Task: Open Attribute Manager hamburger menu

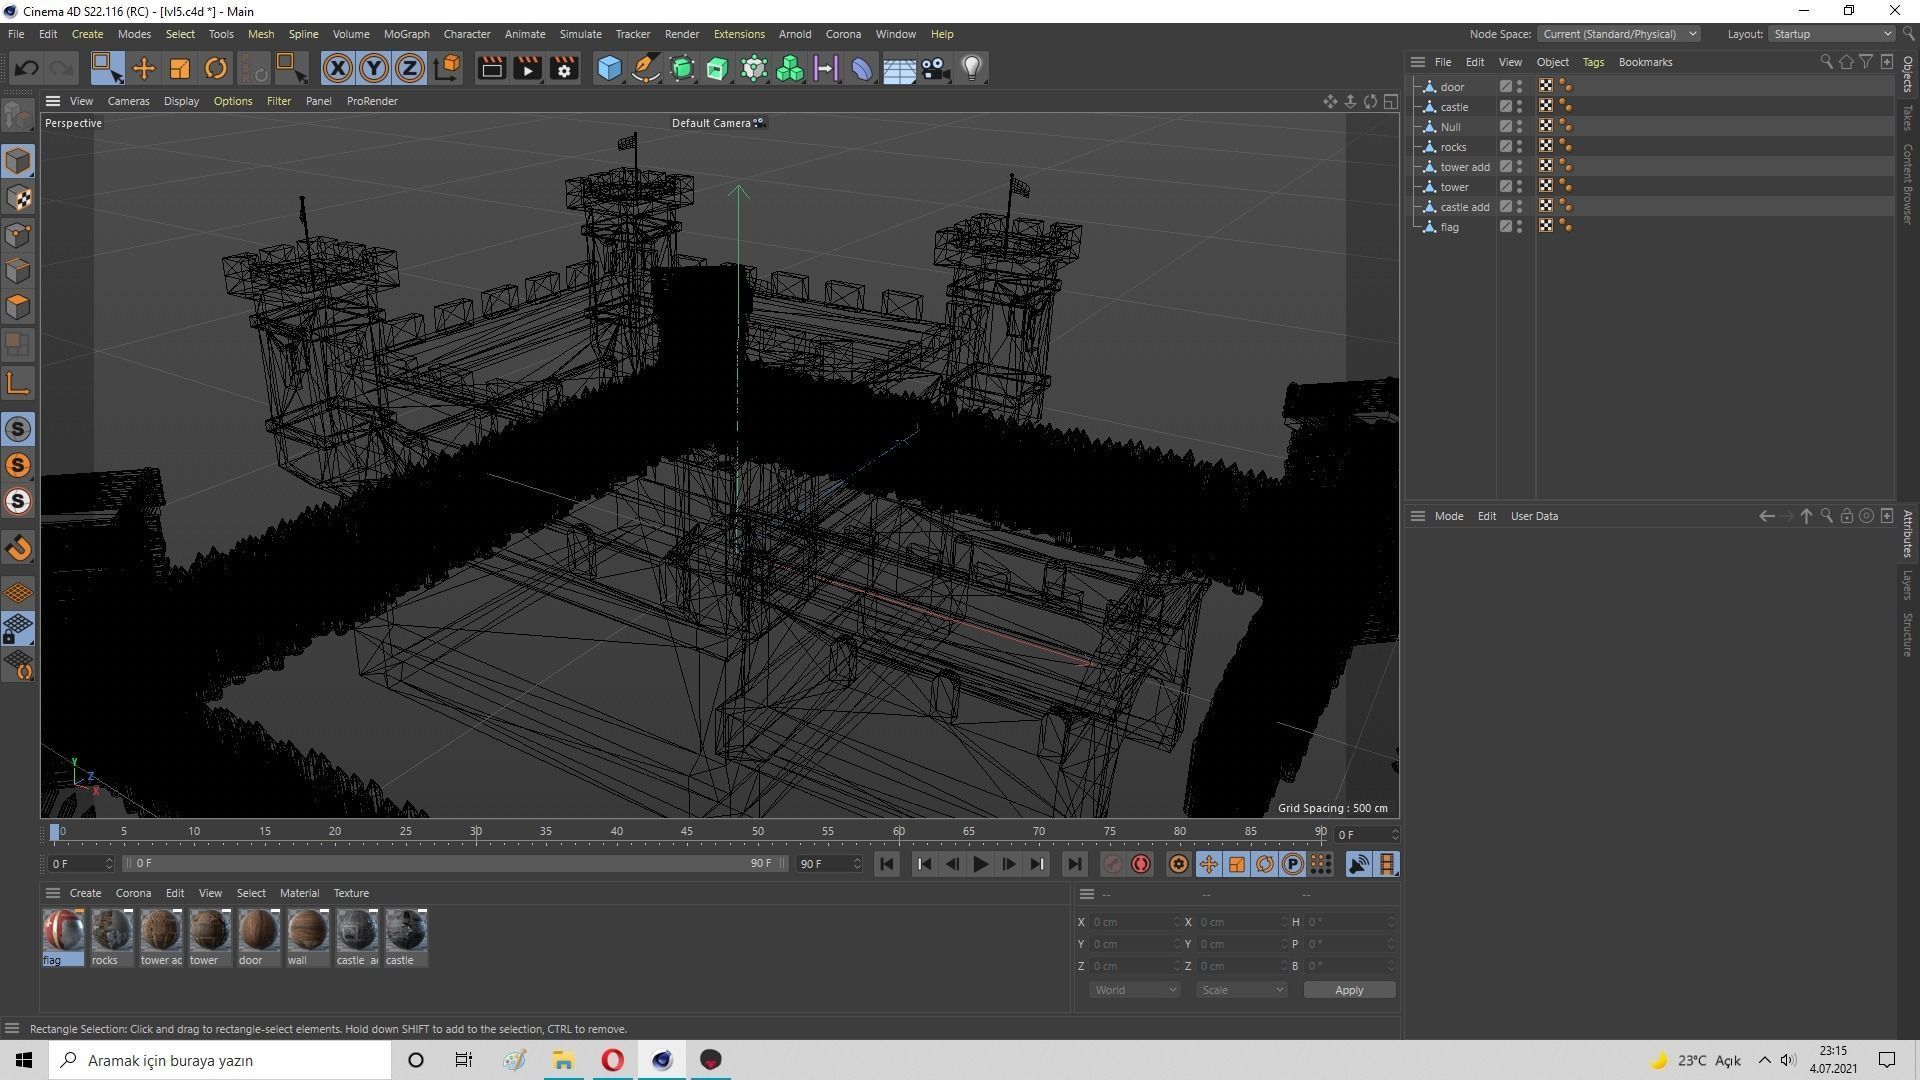Action: click(x=1417, y=516)
